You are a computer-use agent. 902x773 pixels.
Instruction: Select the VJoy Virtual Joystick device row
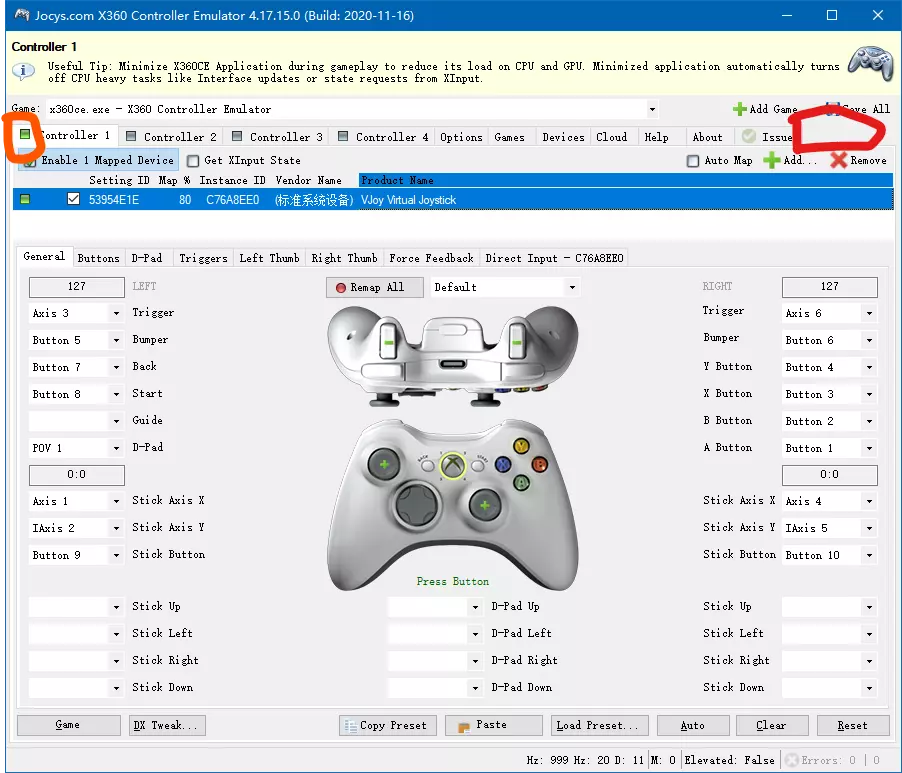click(453, 200)
